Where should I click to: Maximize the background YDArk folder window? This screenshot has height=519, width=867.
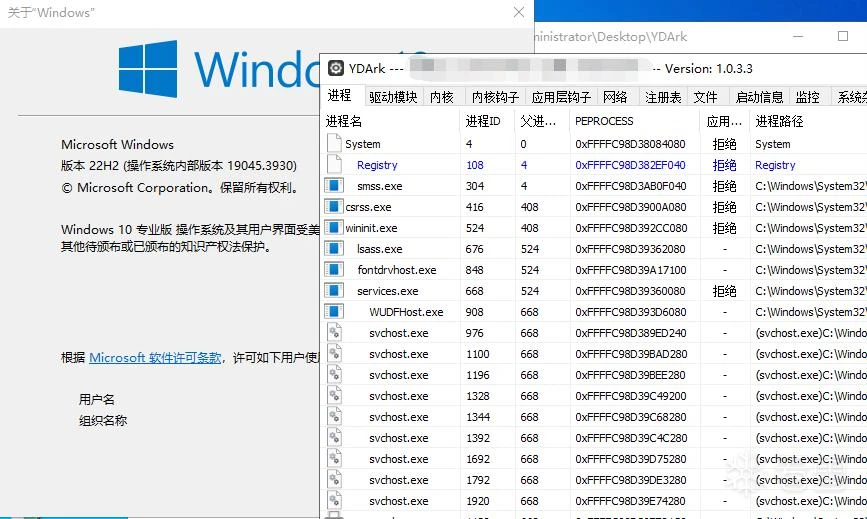[x=843, y=36]
